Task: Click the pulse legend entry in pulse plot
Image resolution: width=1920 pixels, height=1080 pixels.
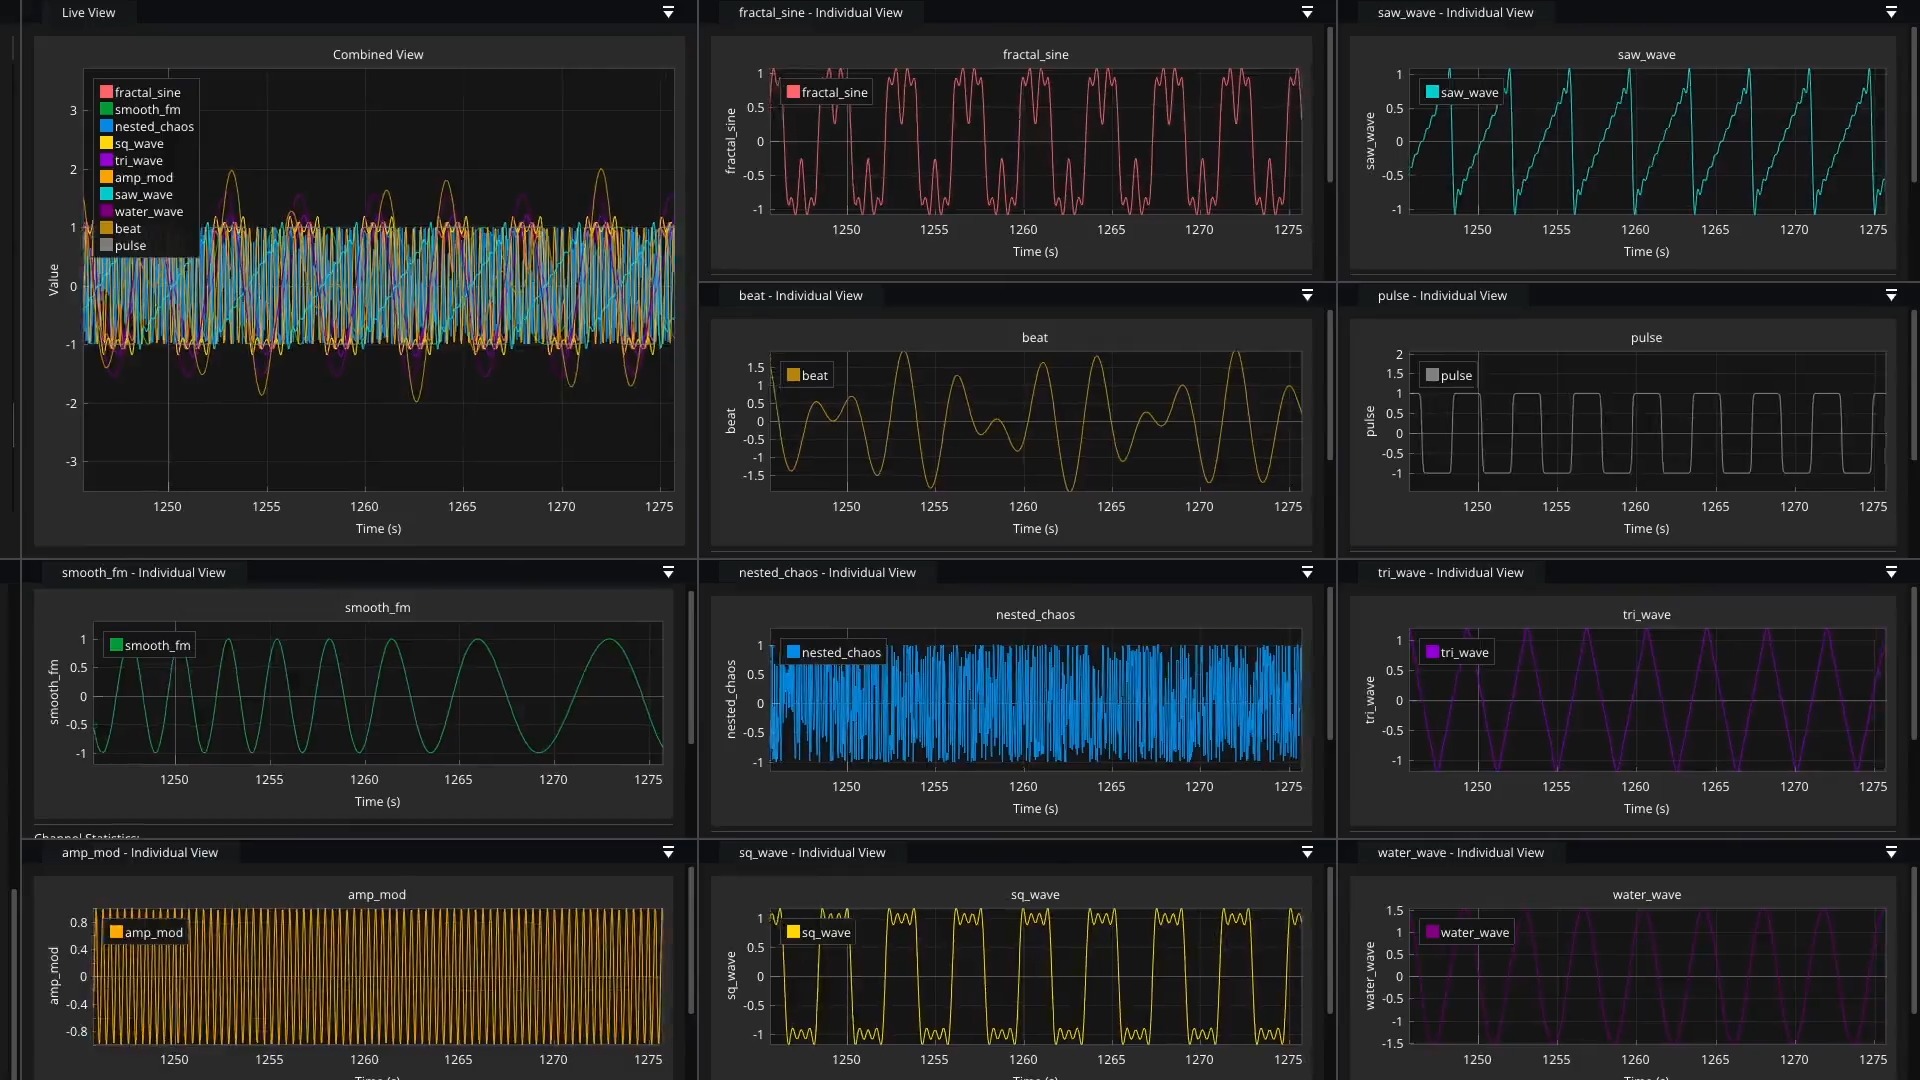Action: (1449, 375)
